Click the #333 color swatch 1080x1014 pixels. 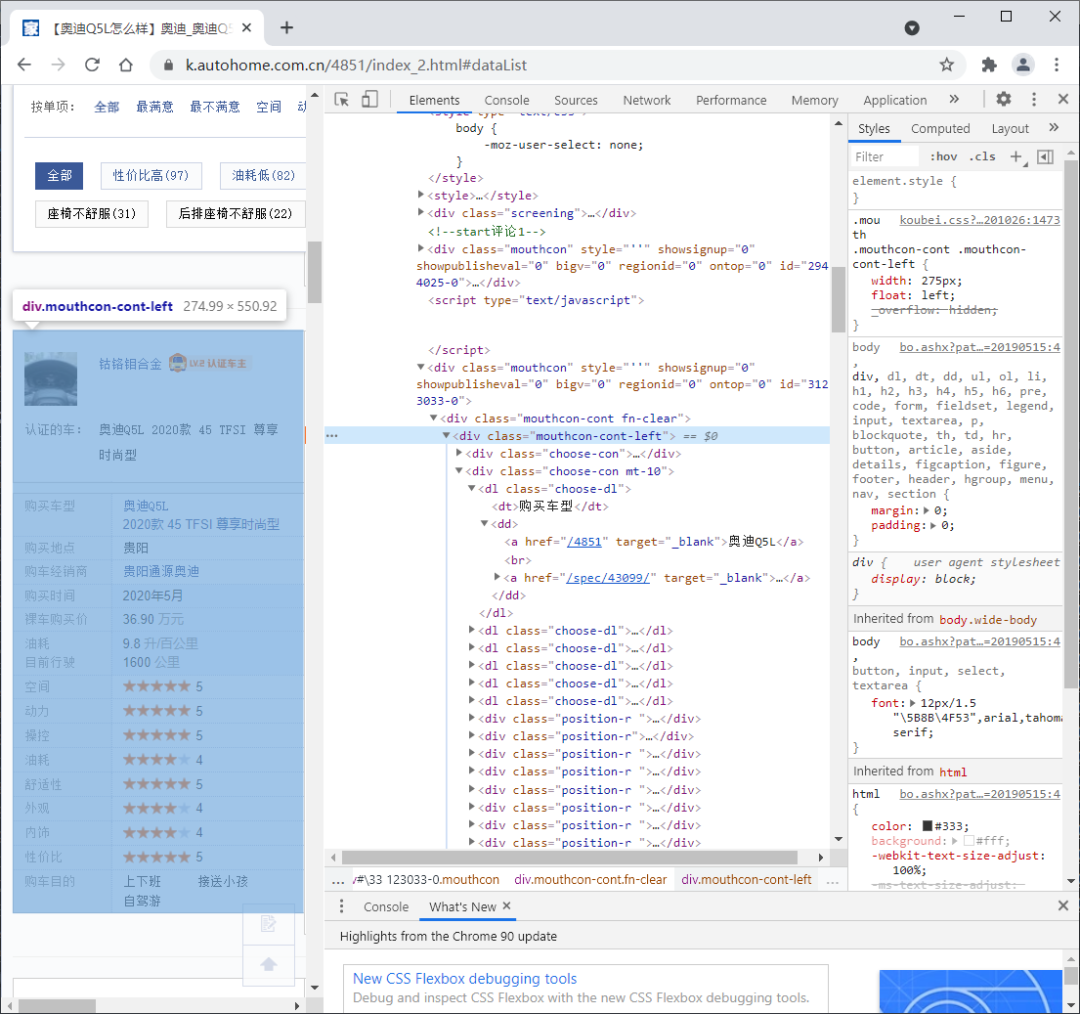[927, 826]
